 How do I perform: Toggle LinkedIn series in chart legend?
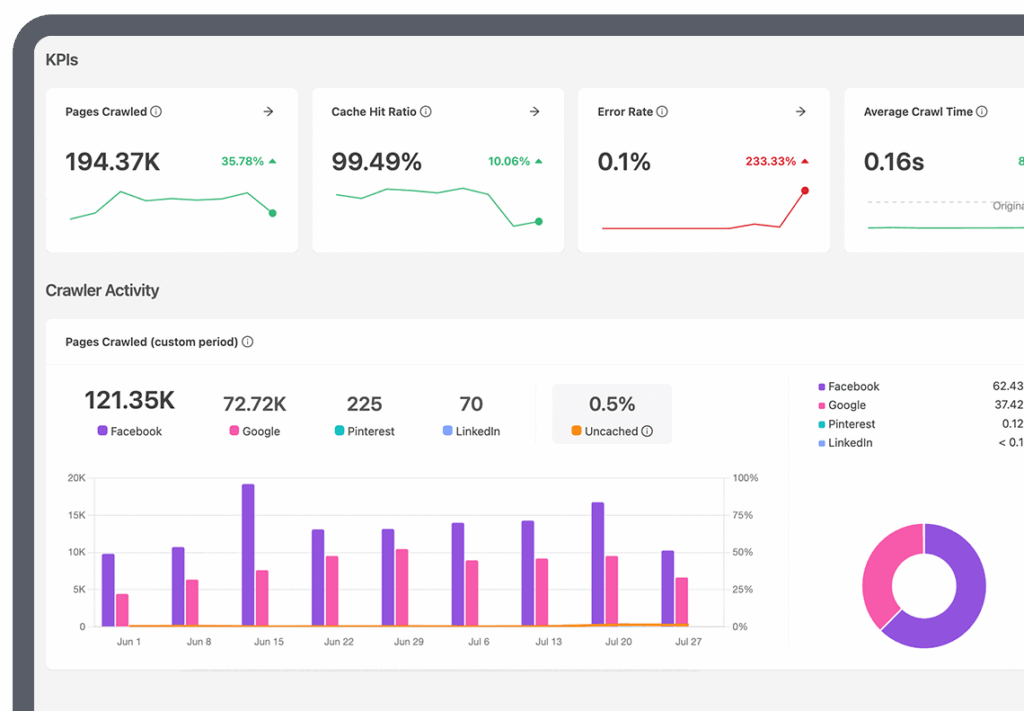coord(470,432)
